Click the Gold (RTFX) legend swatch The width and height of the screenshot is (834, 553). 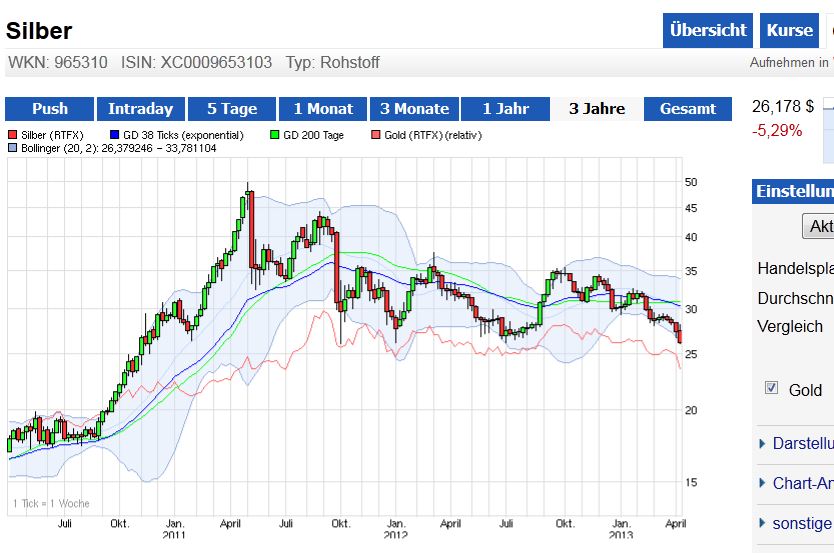(x=376, y=135)
